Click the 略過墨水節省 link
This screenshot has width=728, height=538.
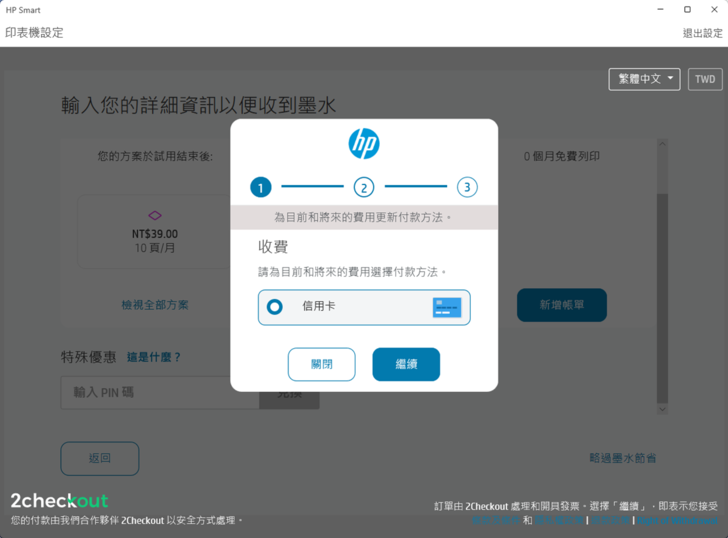[x=623, y=459]
